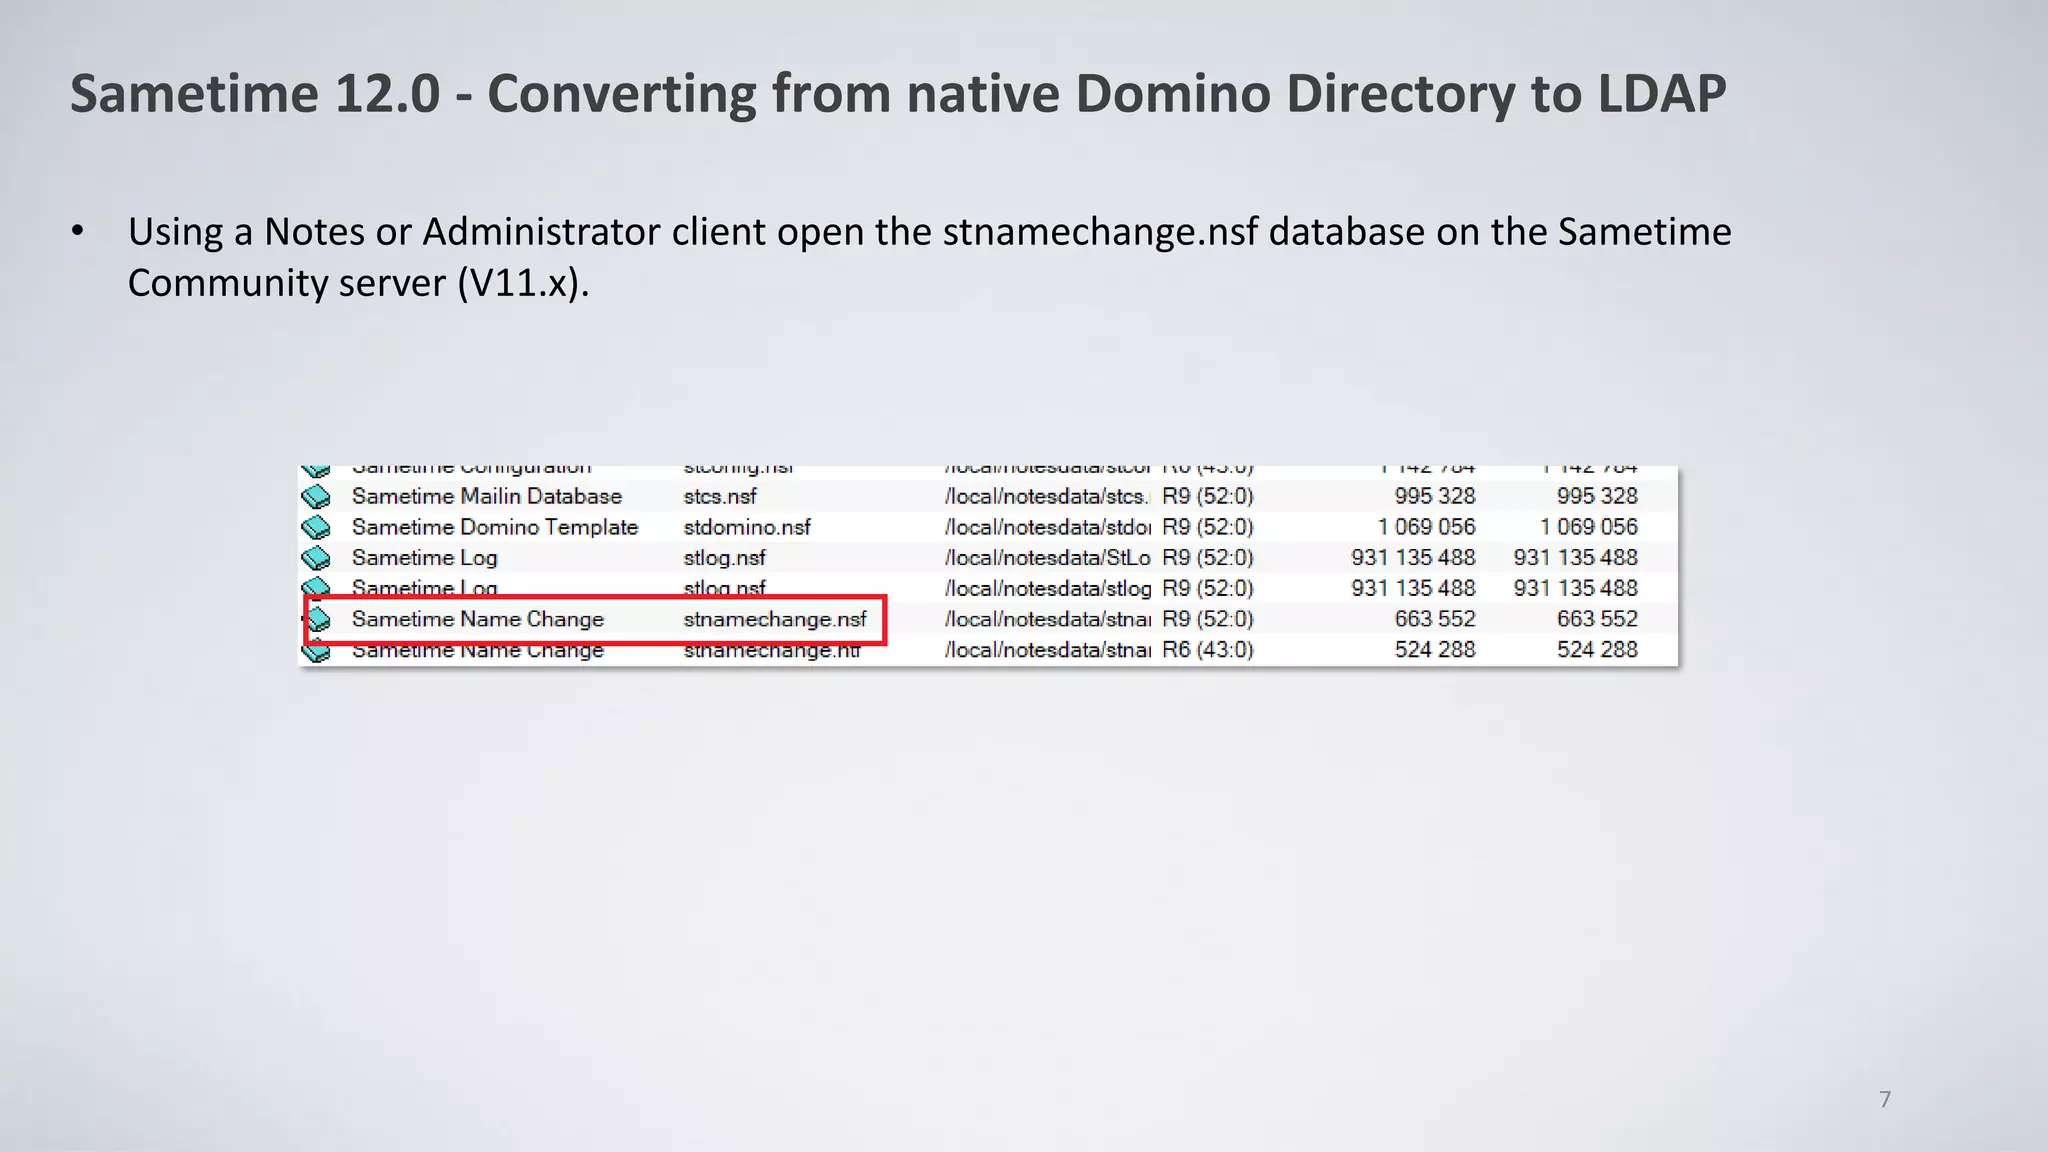This screenshot has width=2048, height=1152.
Task: Click the database icon for Sametime Mailin Database
Action: [x=316, y=496]
